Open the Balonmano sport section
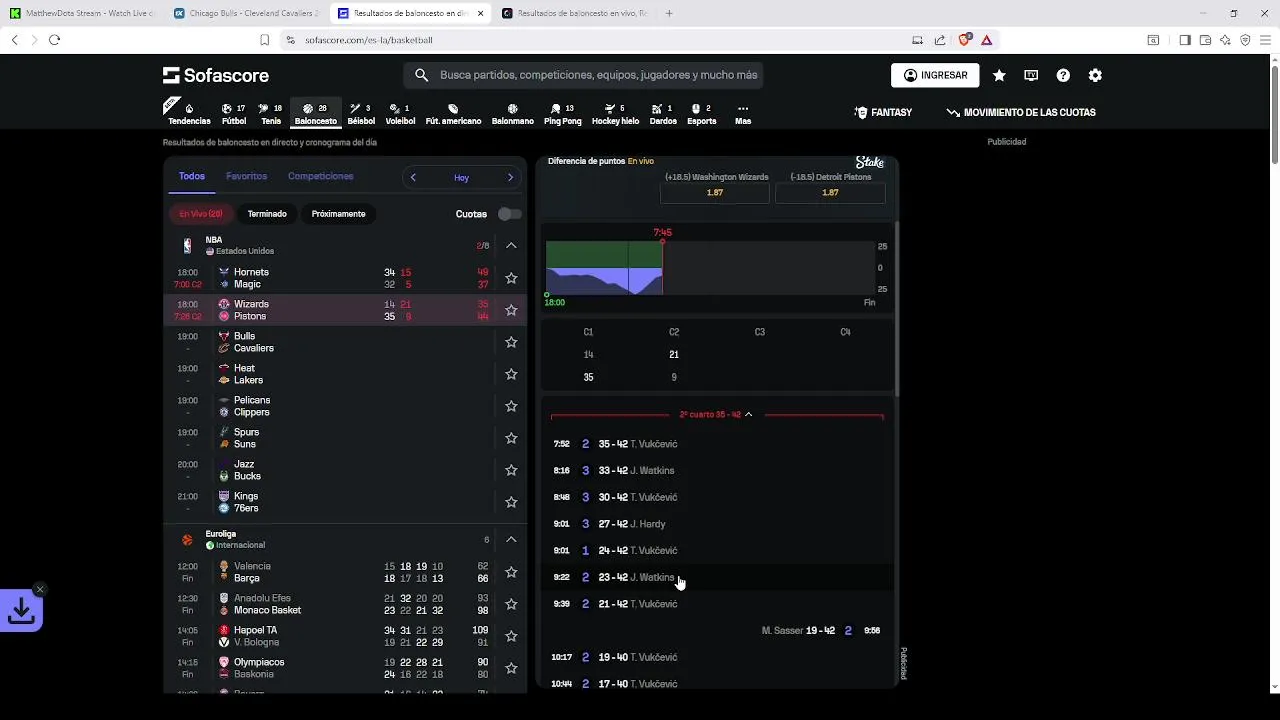Viewport: 1280px width, 720px height. click(513, 114)
